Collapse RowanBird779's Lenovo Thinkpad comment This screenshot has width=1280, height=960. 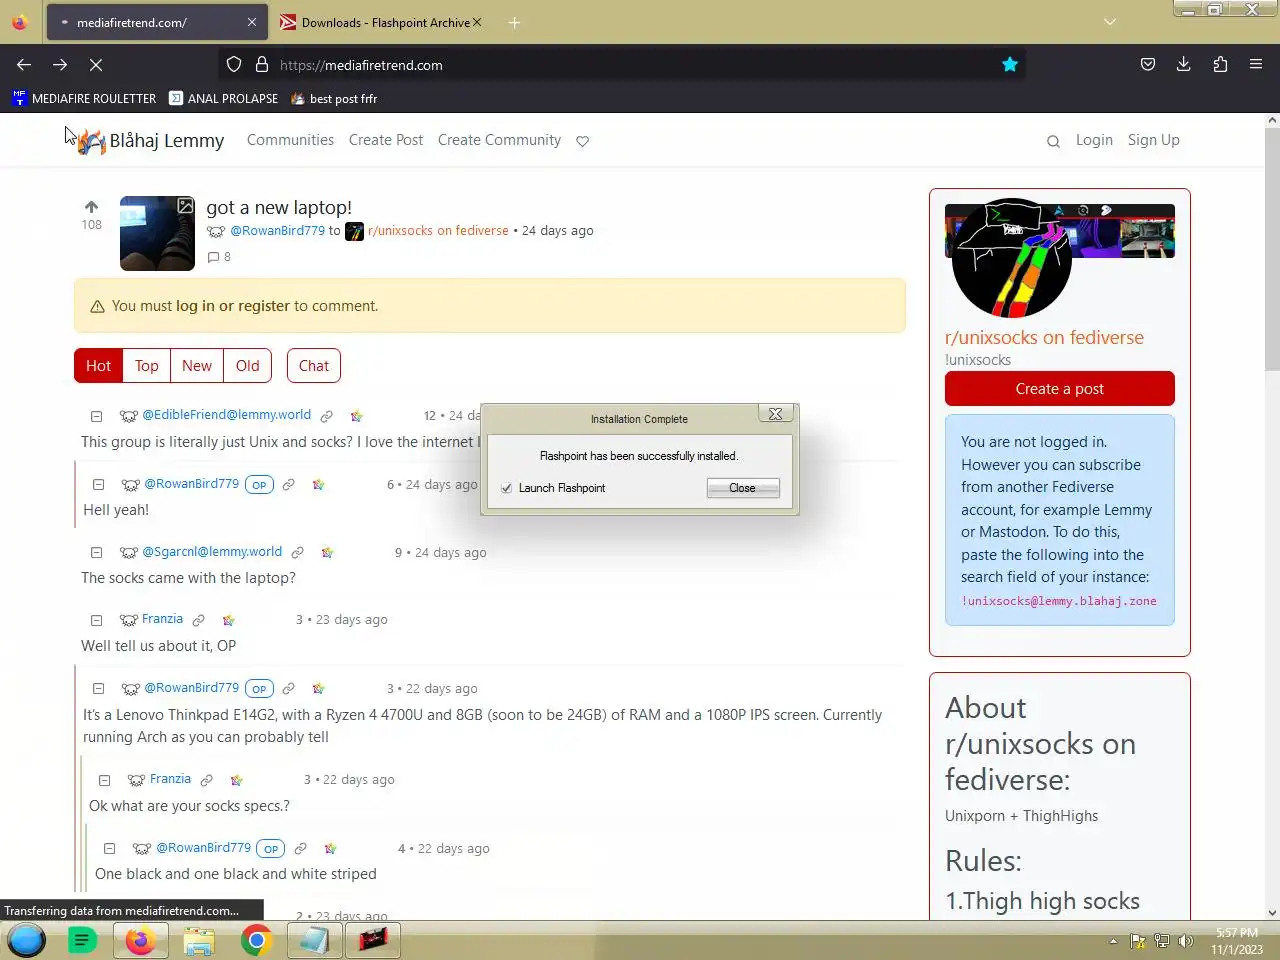click(x=99, y=688)
